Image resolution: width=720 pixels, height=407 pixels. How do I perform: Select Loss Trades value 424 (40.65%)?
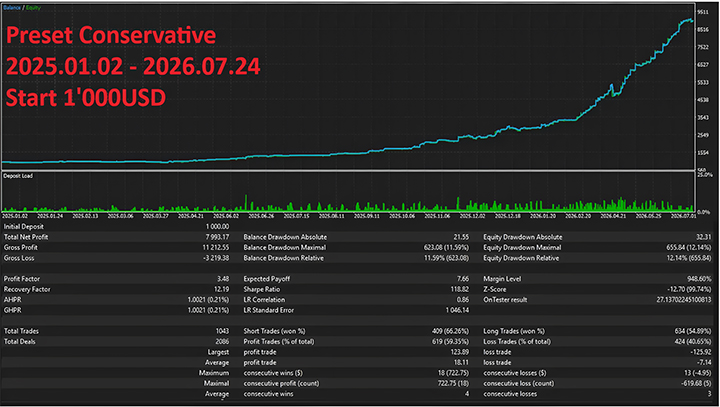[693, 341]
